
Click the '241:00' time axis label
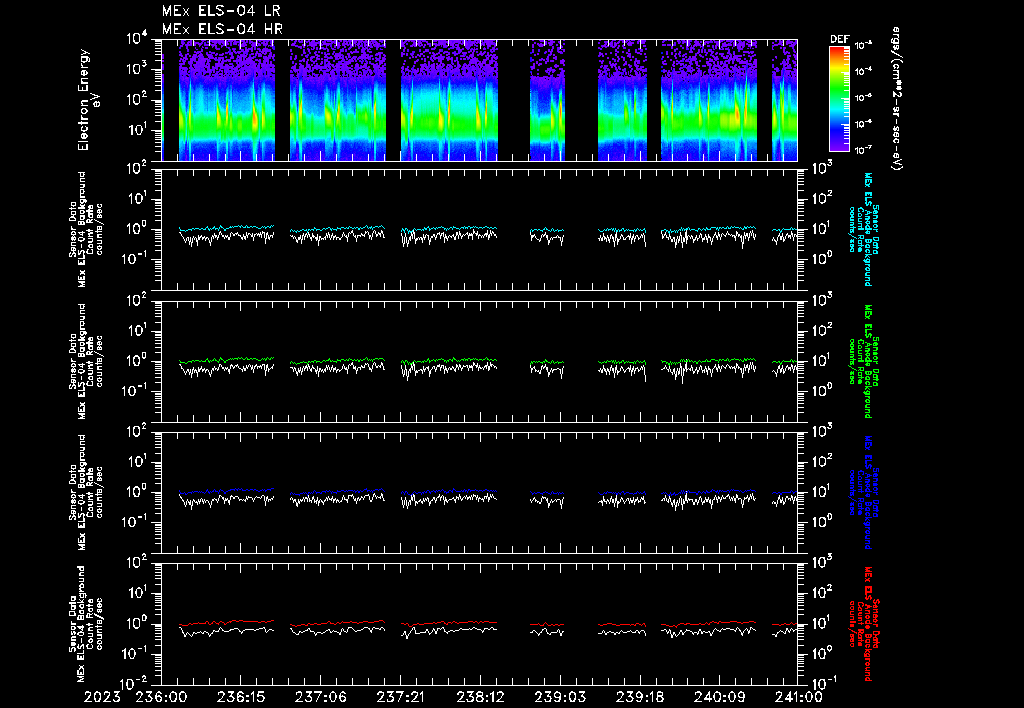[x=797, y=697]
